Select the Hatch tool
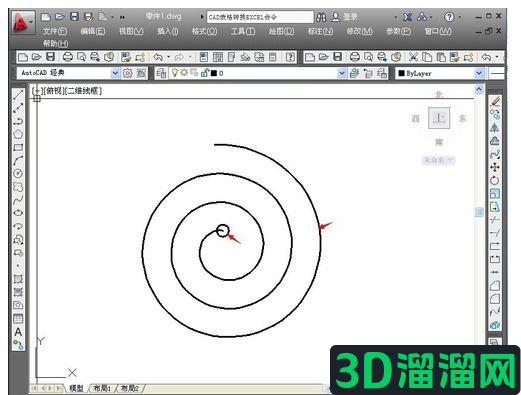Viewport: 521px width, 395px height. coord(18,279)
